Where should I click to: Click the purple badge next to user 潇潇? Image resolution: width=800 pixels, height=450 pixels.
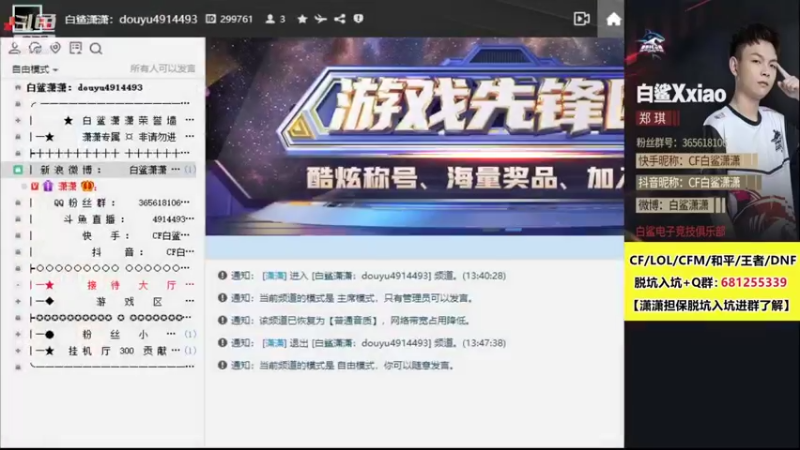[x=47, y=186]
